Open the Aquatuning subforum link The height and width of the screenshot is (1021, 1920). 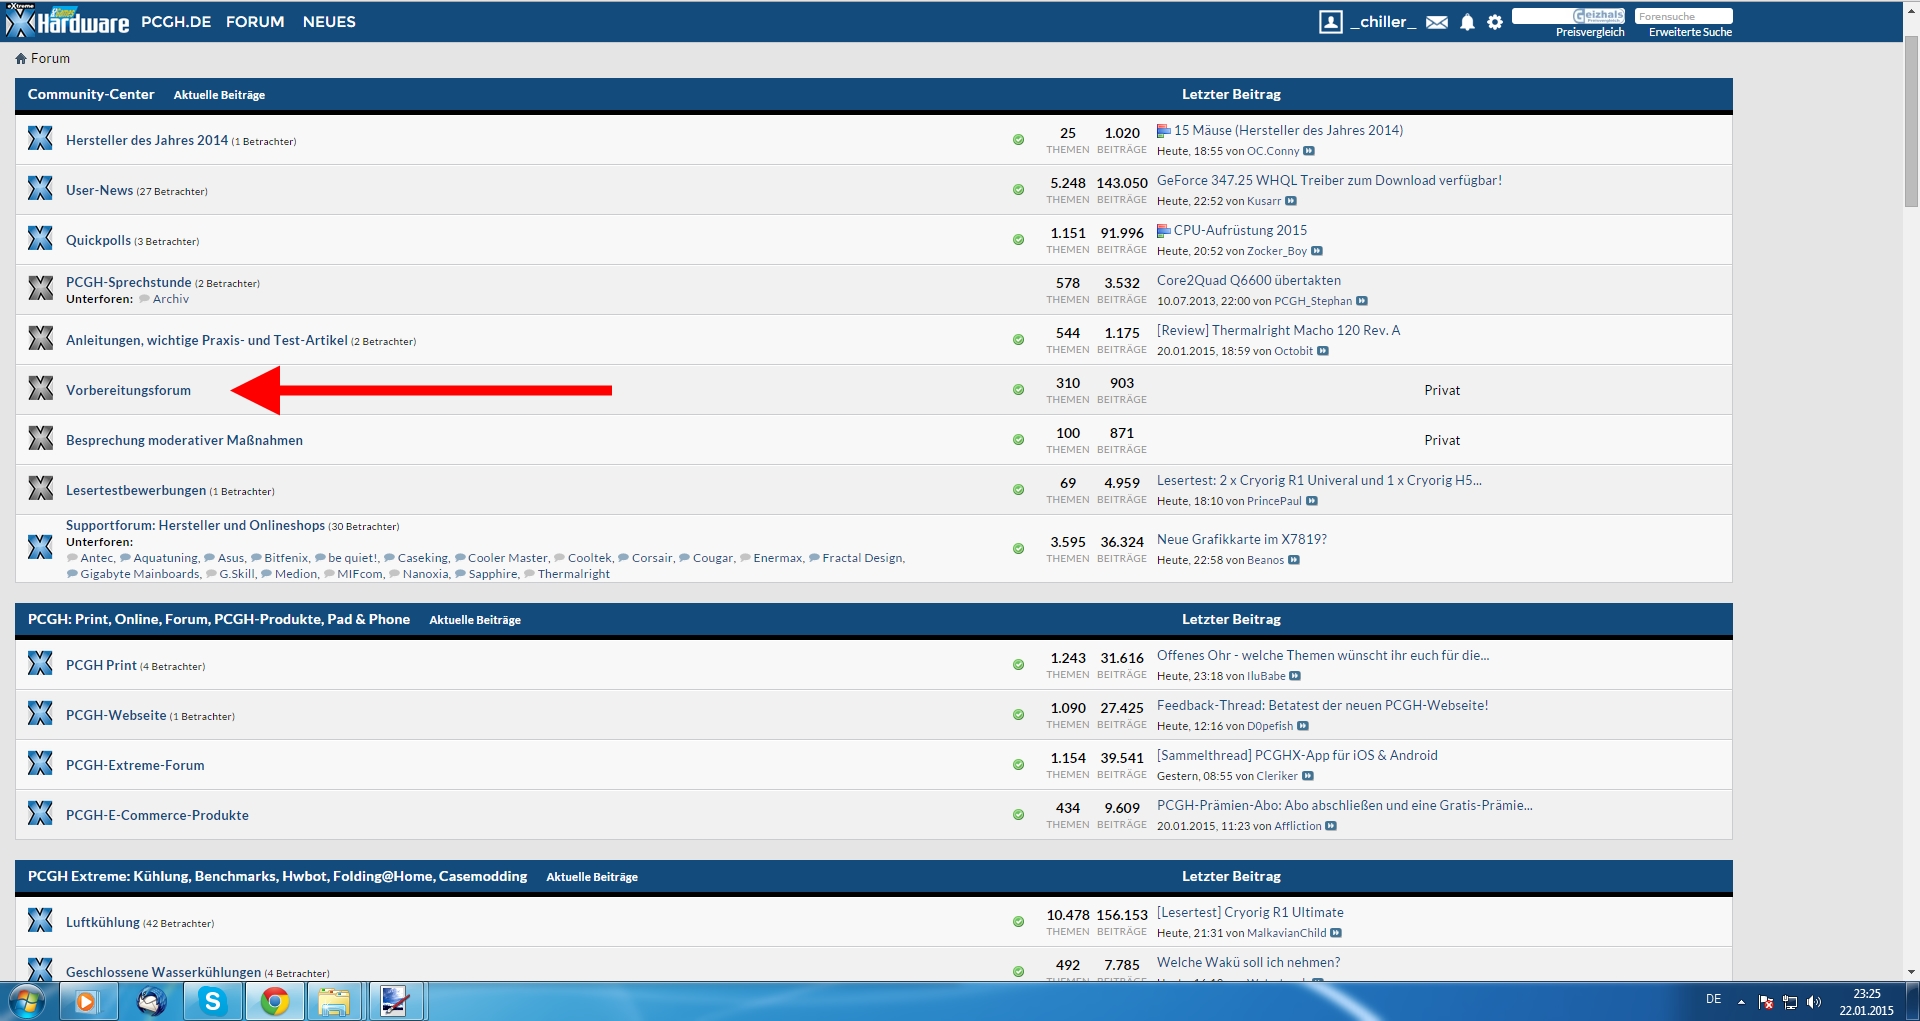coord(166,558)
